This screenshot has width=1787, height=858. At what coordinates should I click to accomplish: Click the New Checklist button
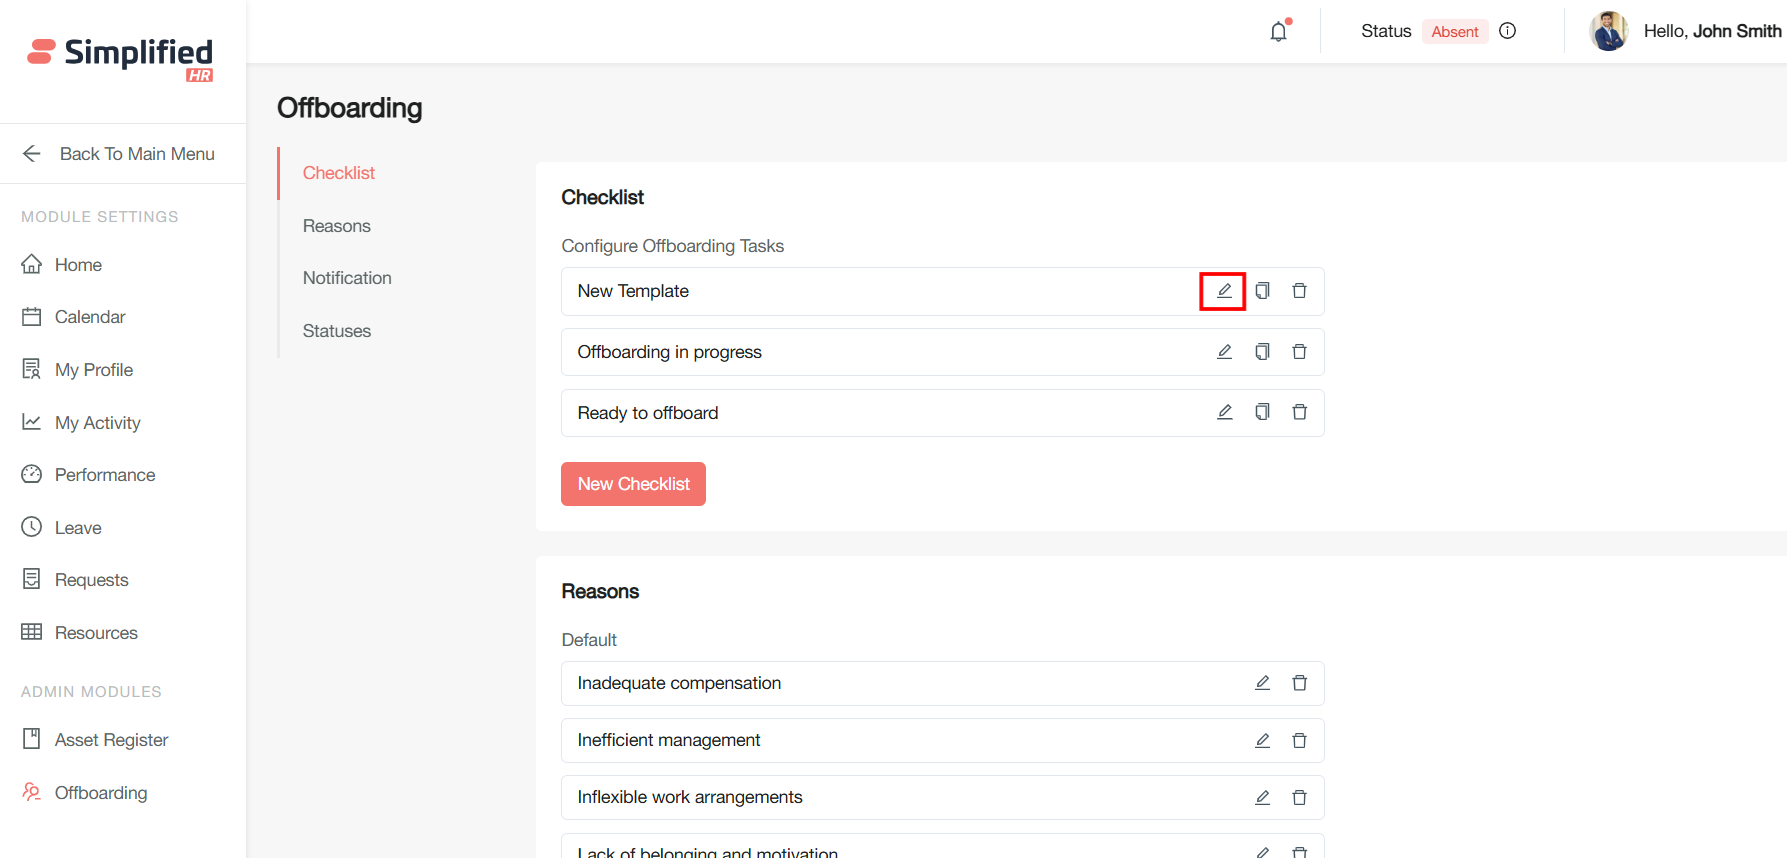633,484
